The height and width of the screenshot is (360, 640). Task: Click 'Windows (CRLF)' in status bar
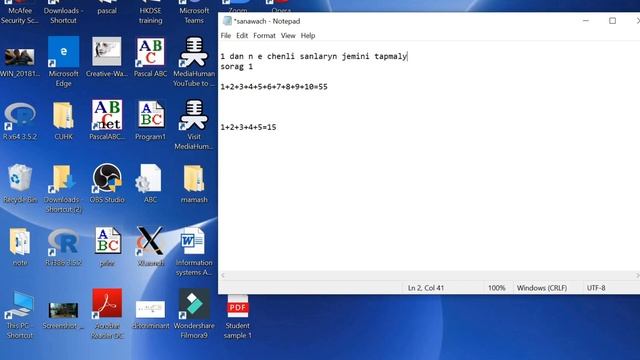[542, 288]
